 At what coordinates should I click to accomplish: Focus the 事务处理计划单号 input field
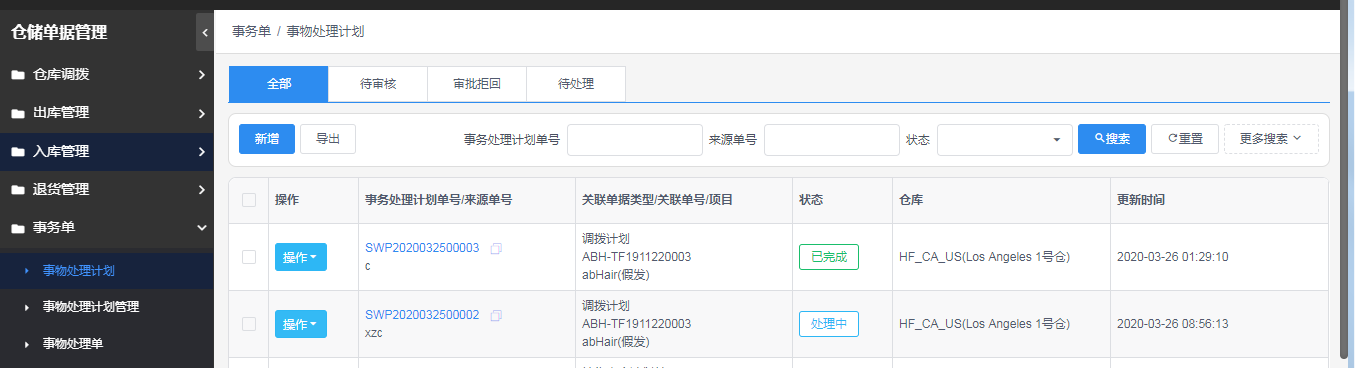click(635, 140)
